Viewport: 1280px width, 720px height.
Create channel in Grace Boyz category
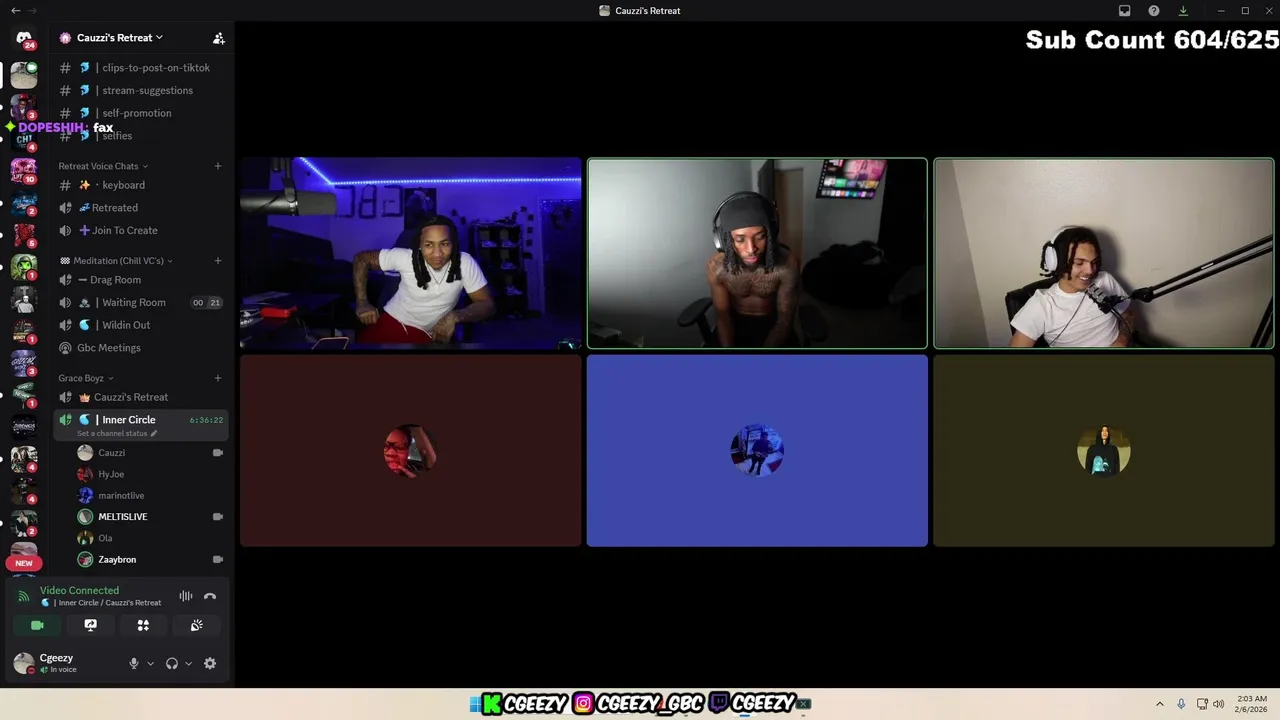click(x=218, y=378)
